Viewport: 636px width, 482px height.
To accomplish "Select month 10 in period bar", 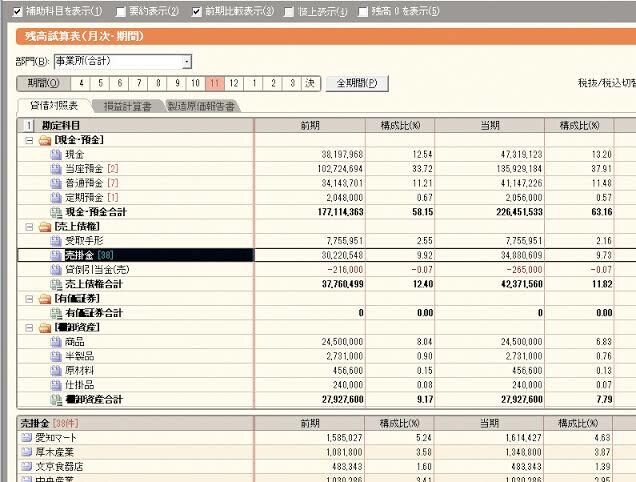I will click(x=196, y=84).
